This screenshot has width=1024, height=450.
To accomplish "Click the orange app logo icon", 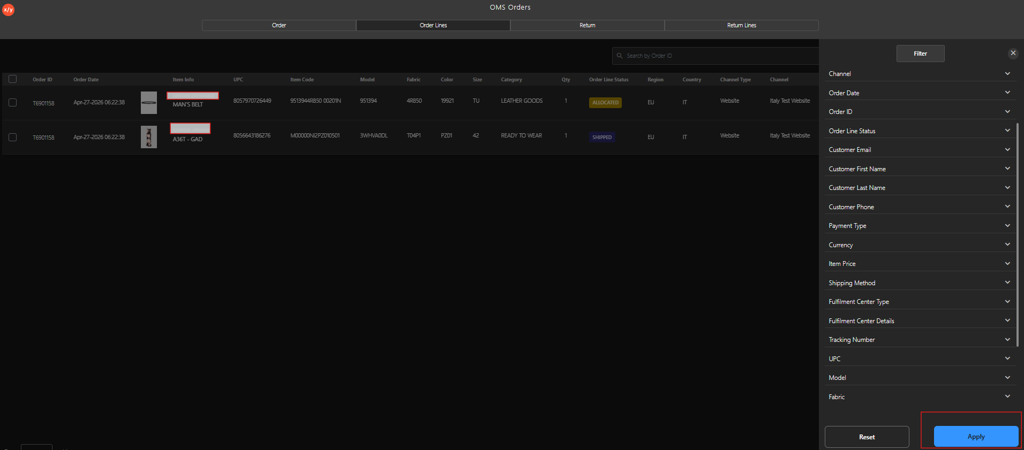I will click(8, 10).
